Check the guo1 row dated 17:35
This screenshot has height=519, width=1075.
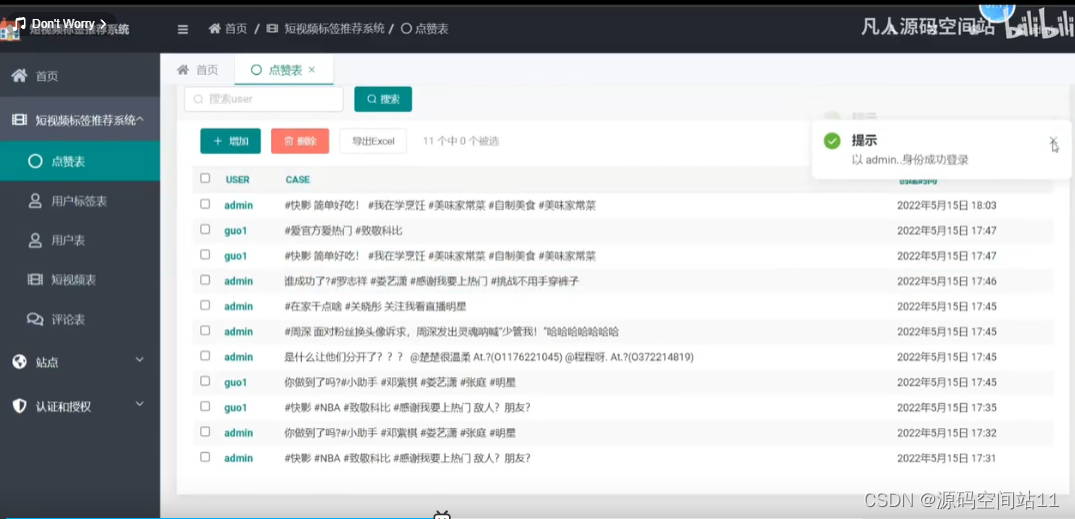tap(205, 406)
